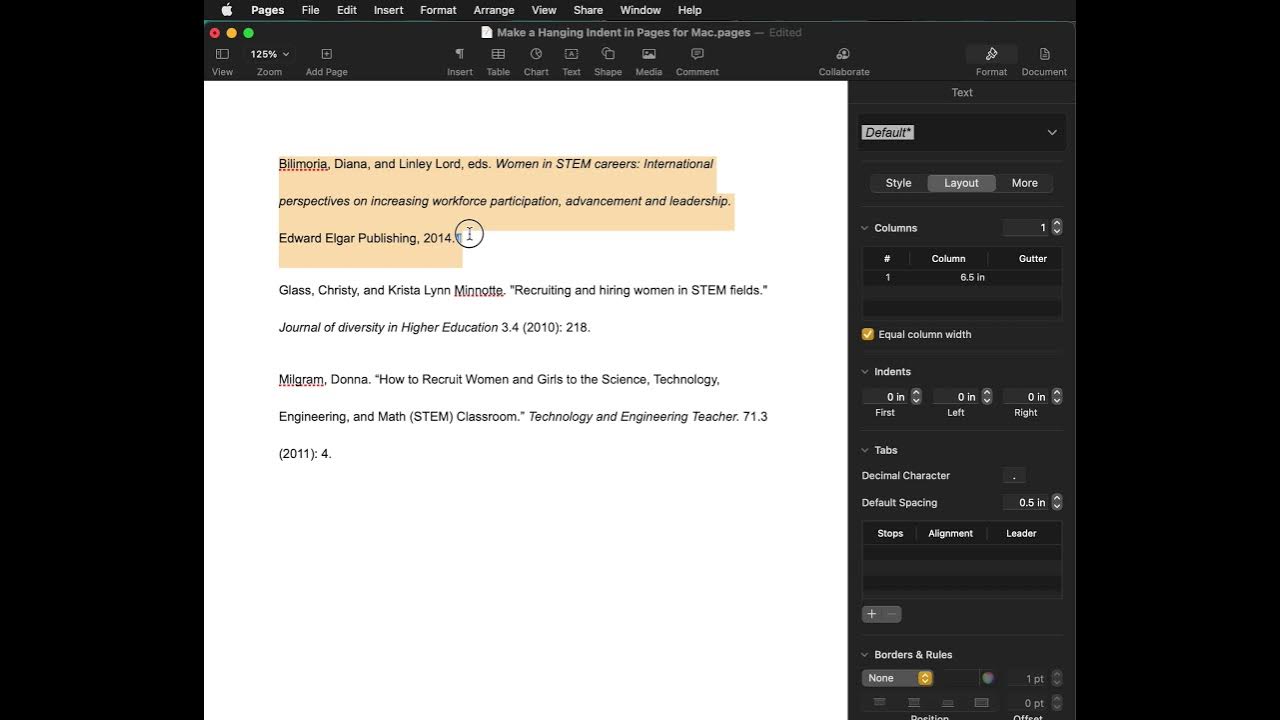The image size is (1280, 720).
Task: Adjust the Right indent stepper
Action: pyautogui.click(x=1057, y=397)
